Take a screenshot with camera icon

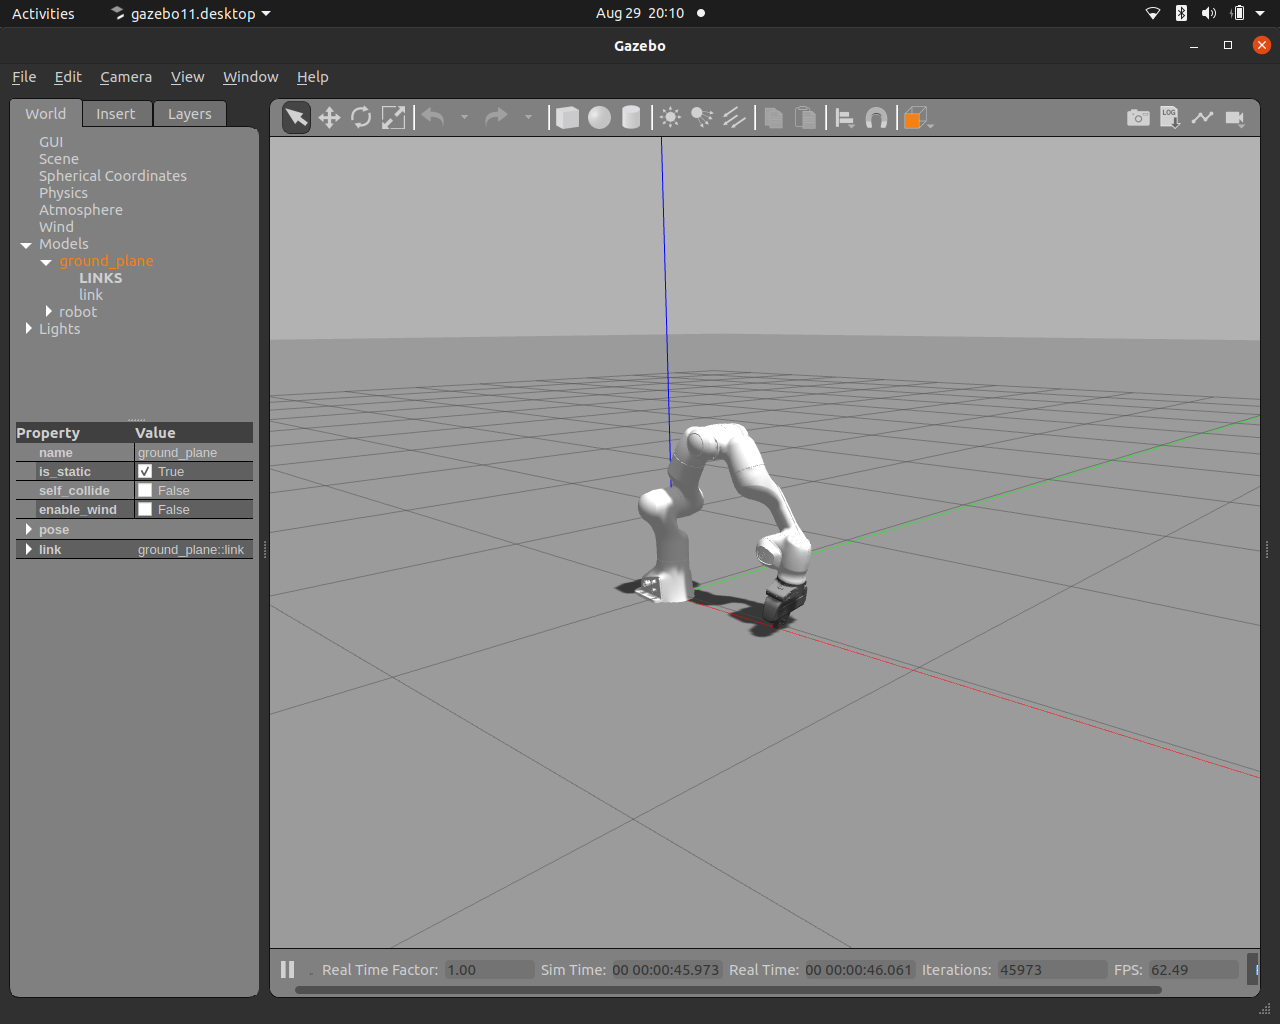pyautogui.click(x=1138, y=118)
